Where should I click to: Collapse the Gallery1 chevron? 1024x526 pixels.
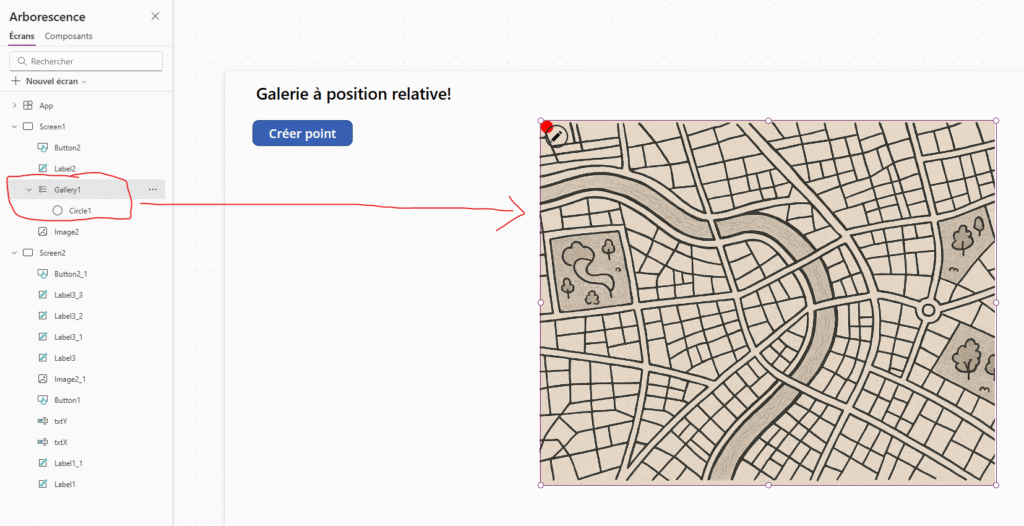[29, 189]
